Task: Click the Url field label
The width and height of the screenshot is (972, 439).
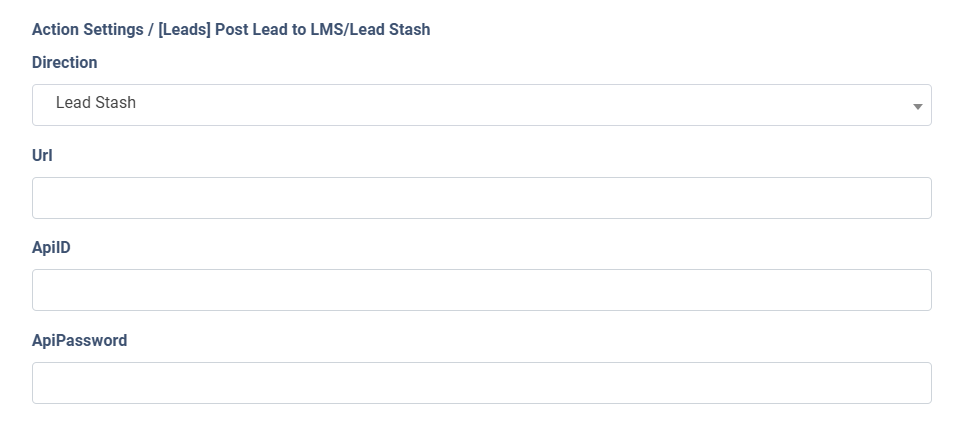Action: tap(42, 155)
